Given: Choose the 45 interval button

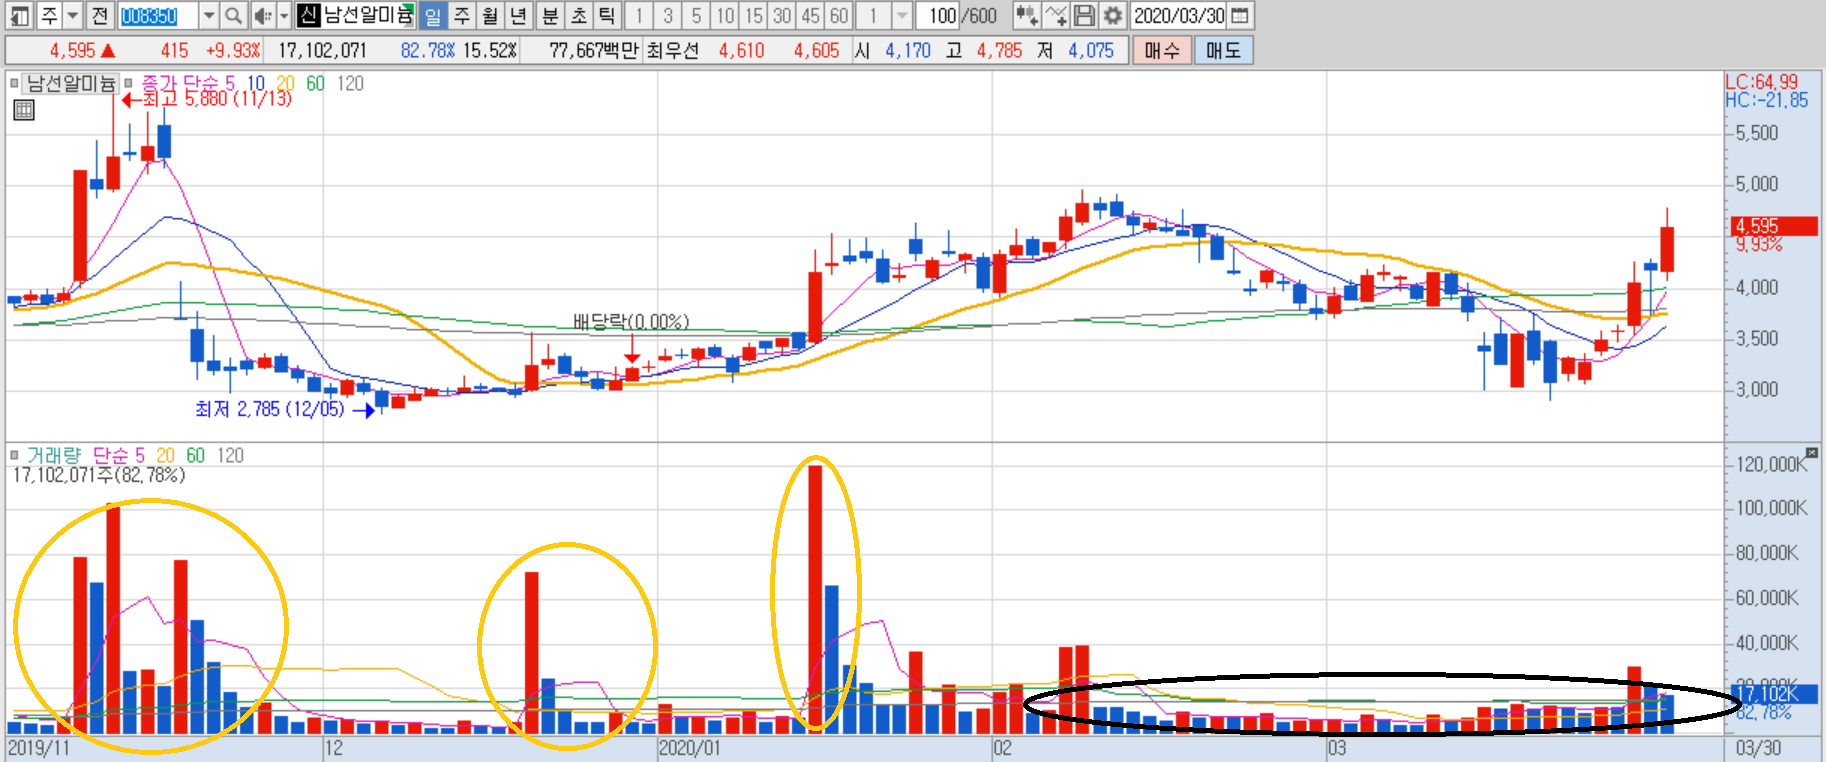Looking at the screenshot, I should click(x=811, y=15).
